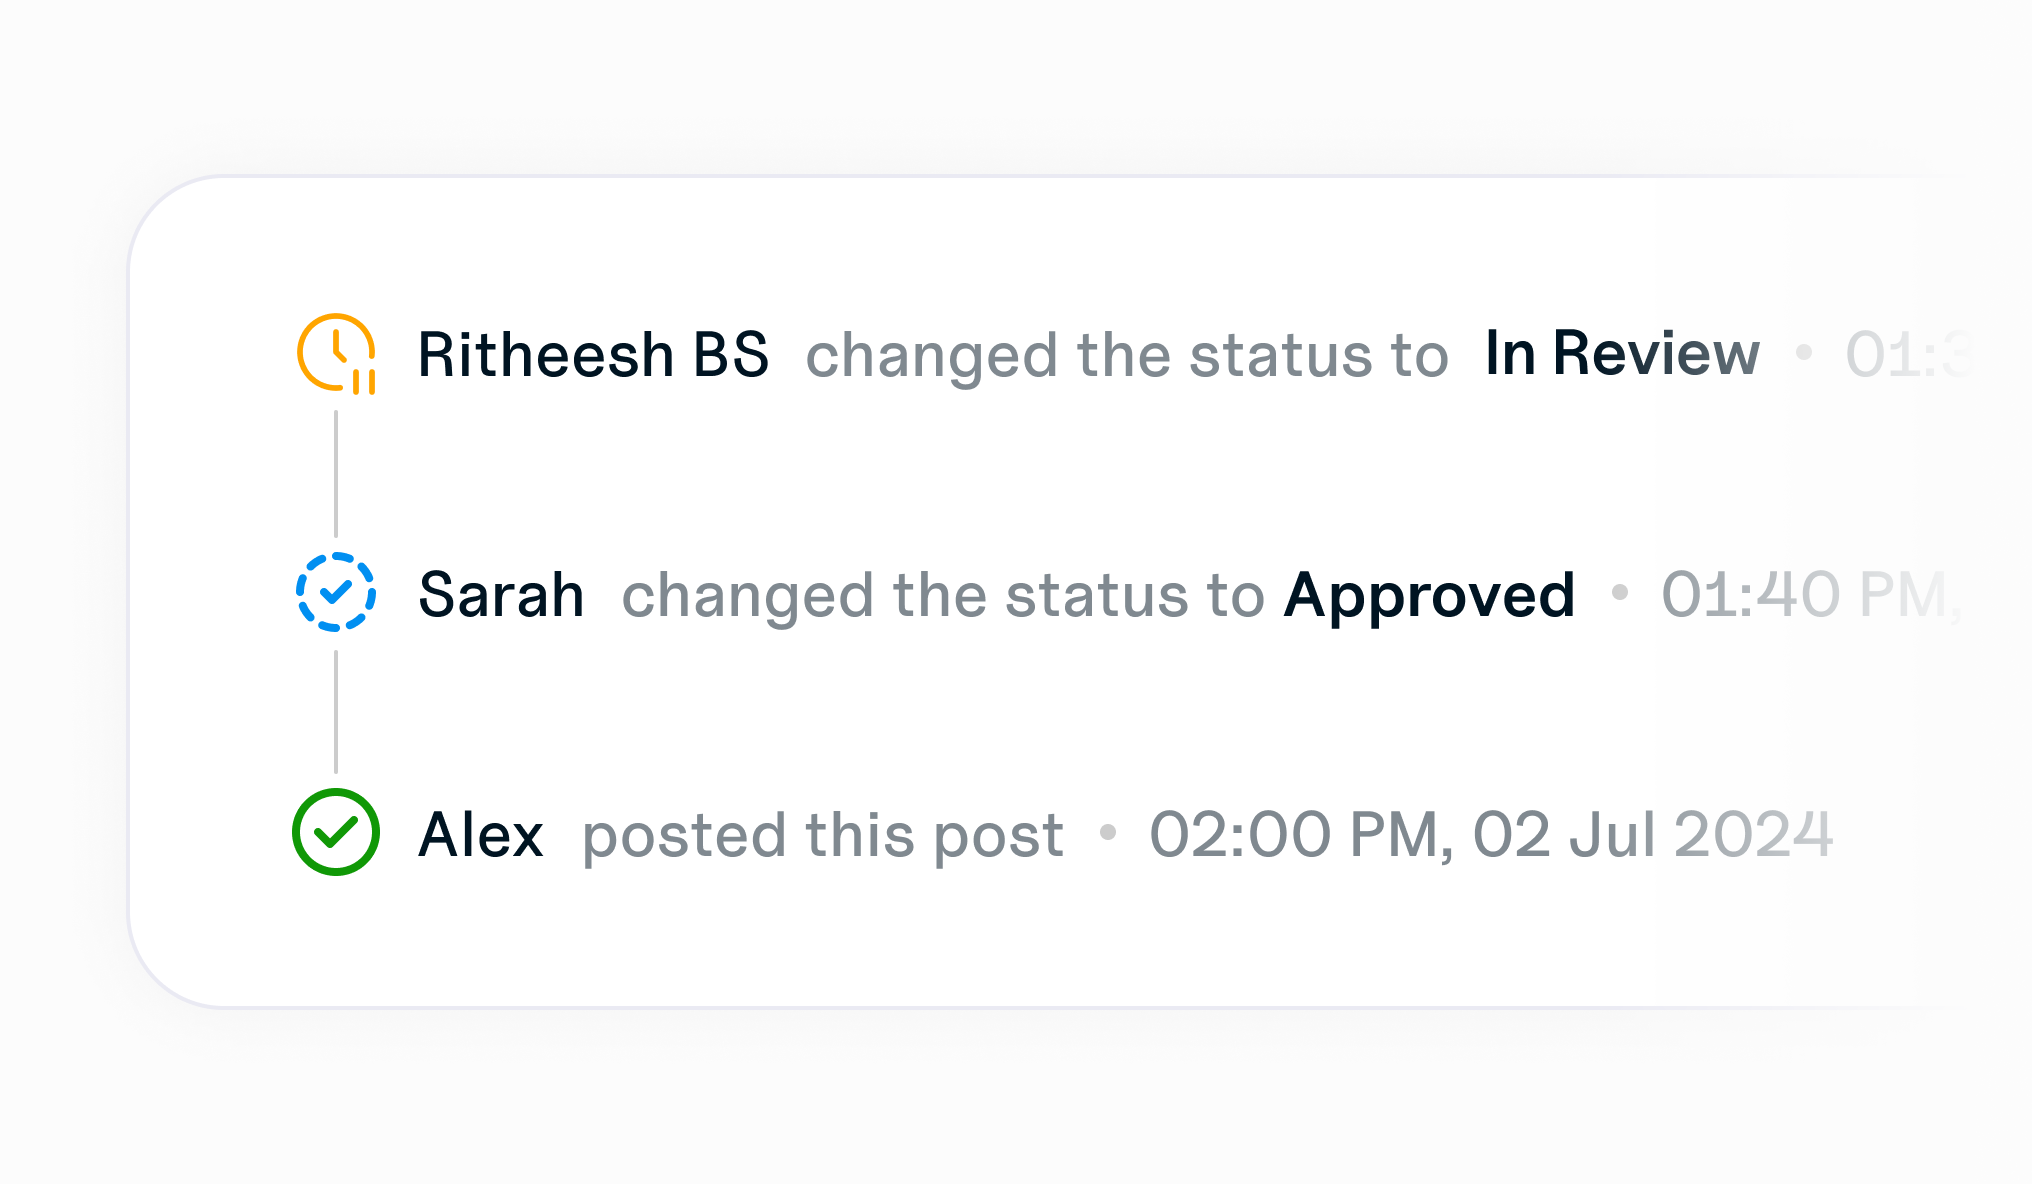
Task: Click the orange In Review clock icon
Action: click(x=336, y=353)
